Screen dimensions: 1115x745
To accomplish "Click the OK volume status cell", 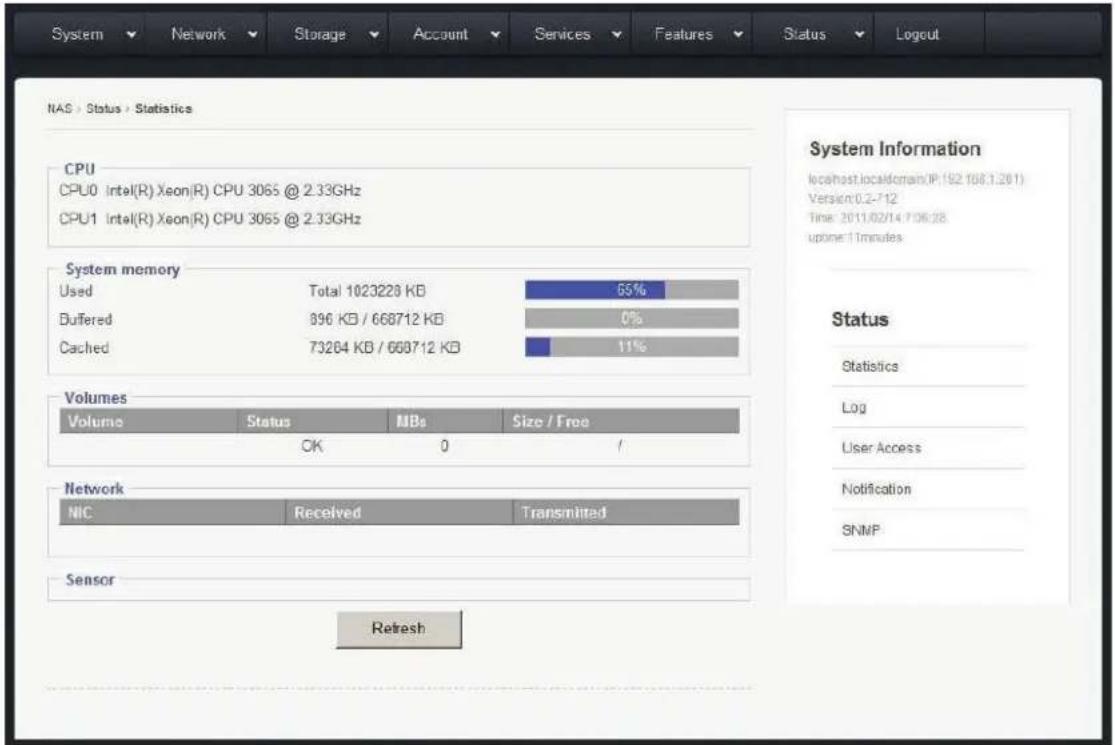I will (311, 446).
